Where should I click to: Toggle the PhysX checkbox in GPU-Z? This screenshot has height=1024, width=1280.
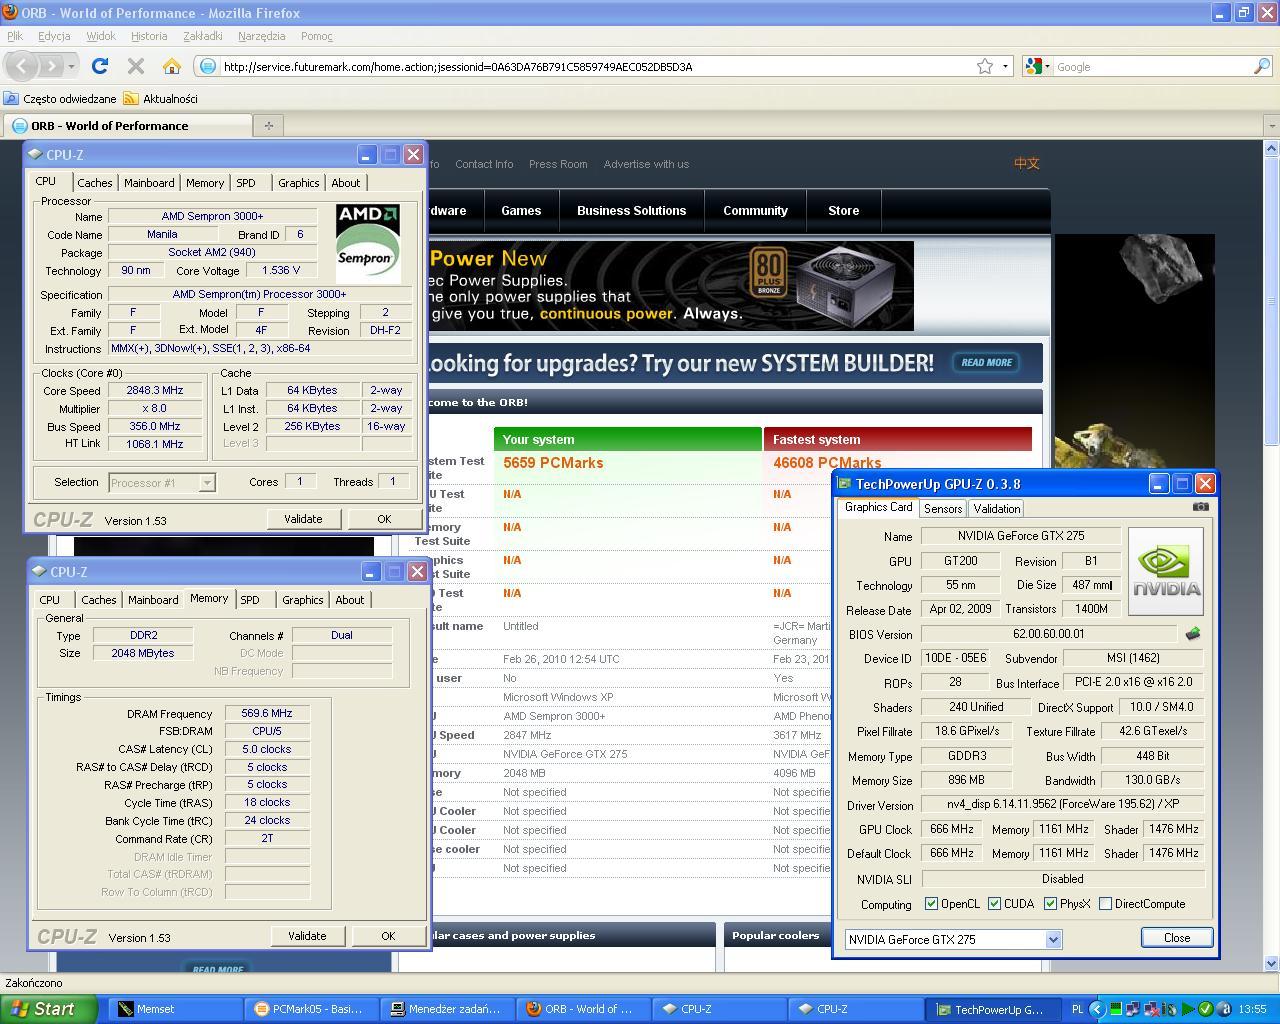(x=1050, y=904)
